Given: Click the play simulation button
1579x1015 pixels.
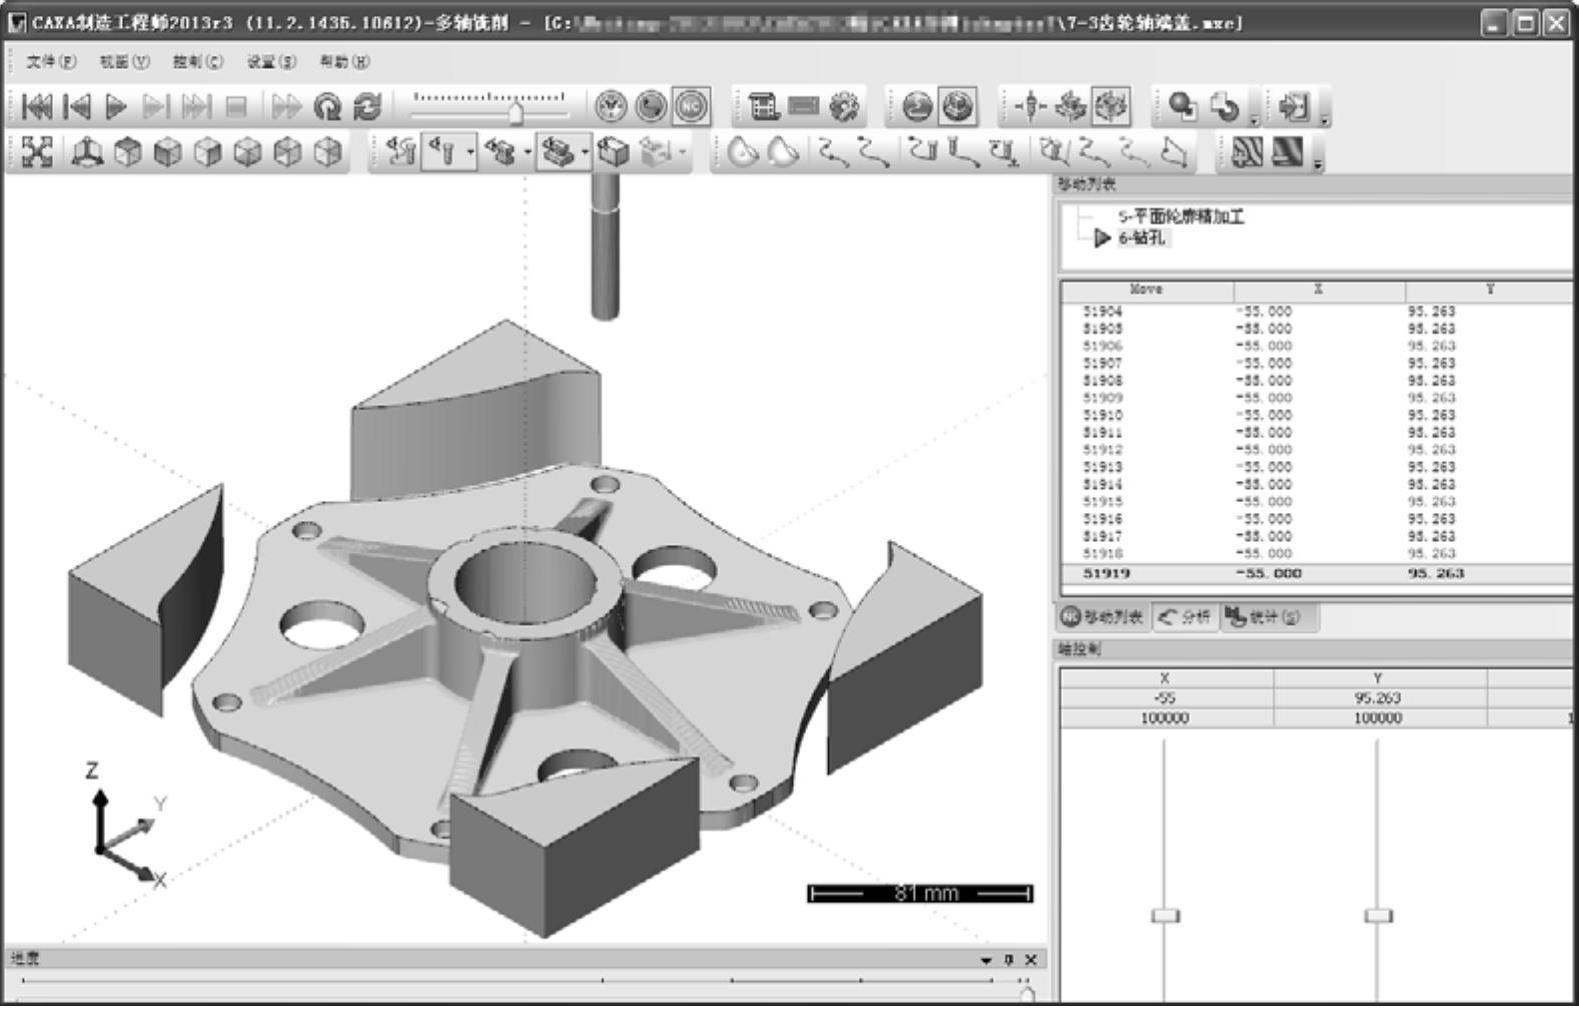Looking at the screenshot, I should pyautogui.click(x=116, y=107).
